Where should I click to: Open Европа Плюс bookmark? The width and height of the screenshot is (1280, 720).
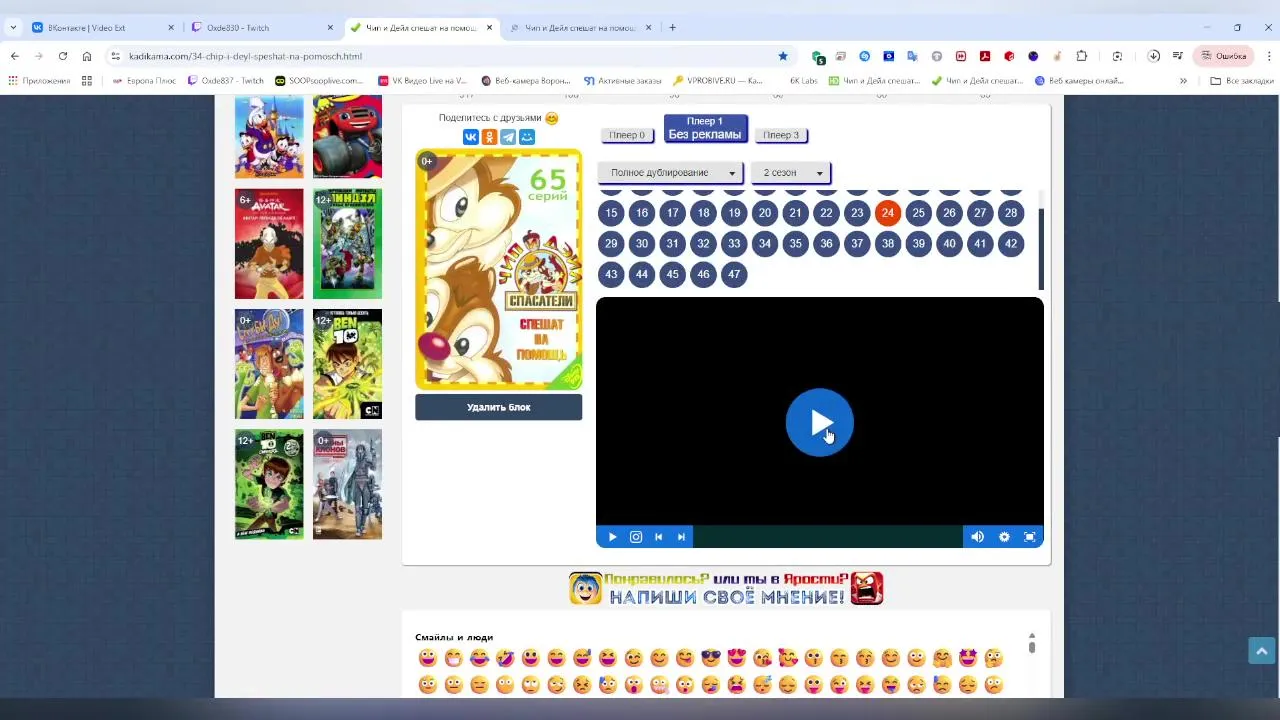point(144,81)
